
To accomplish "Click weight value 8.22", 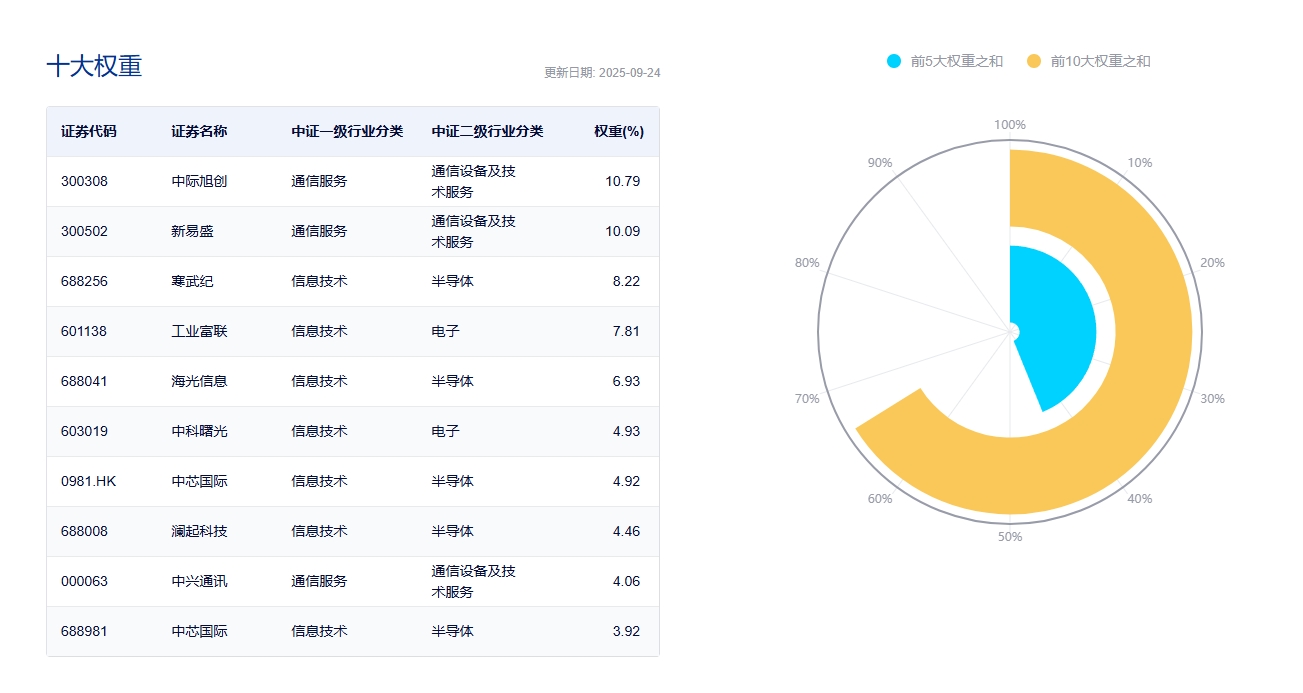I will [626, 281].
